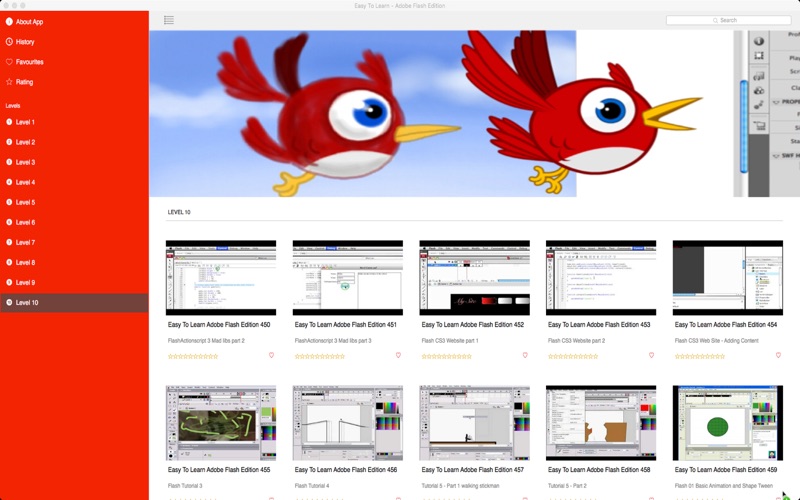Open title Easy To Learn Adobe Flash Edition 452
Viewport: 800px width, 500px height.
[x=472, y=324]
